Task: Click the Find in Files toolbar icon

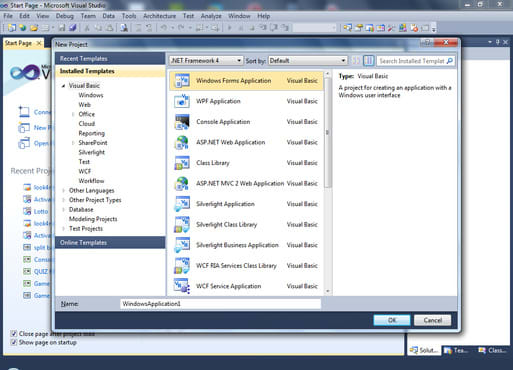Action: (x=124, y=28)
